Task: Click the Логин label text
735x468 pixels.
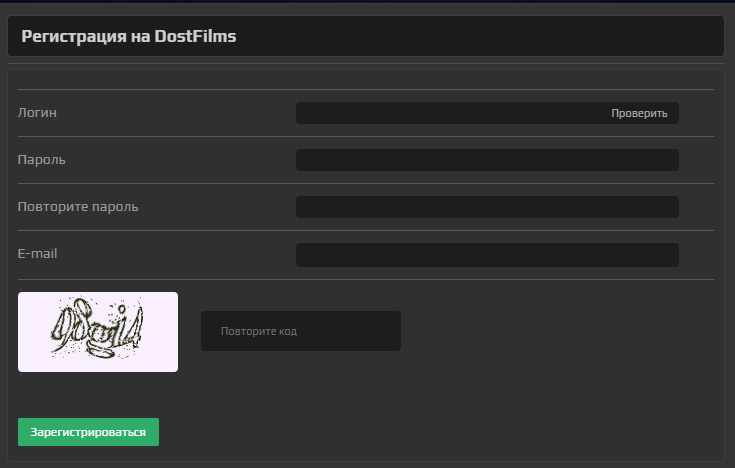Action: (x=37, y=113)
